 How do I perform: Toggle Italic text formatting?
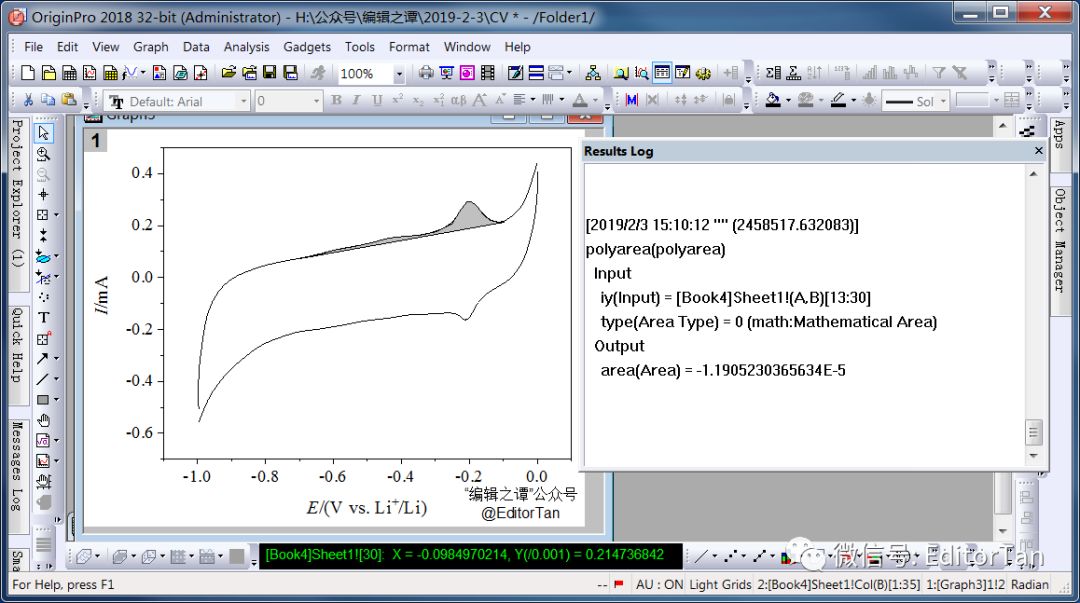click(356, 101)
